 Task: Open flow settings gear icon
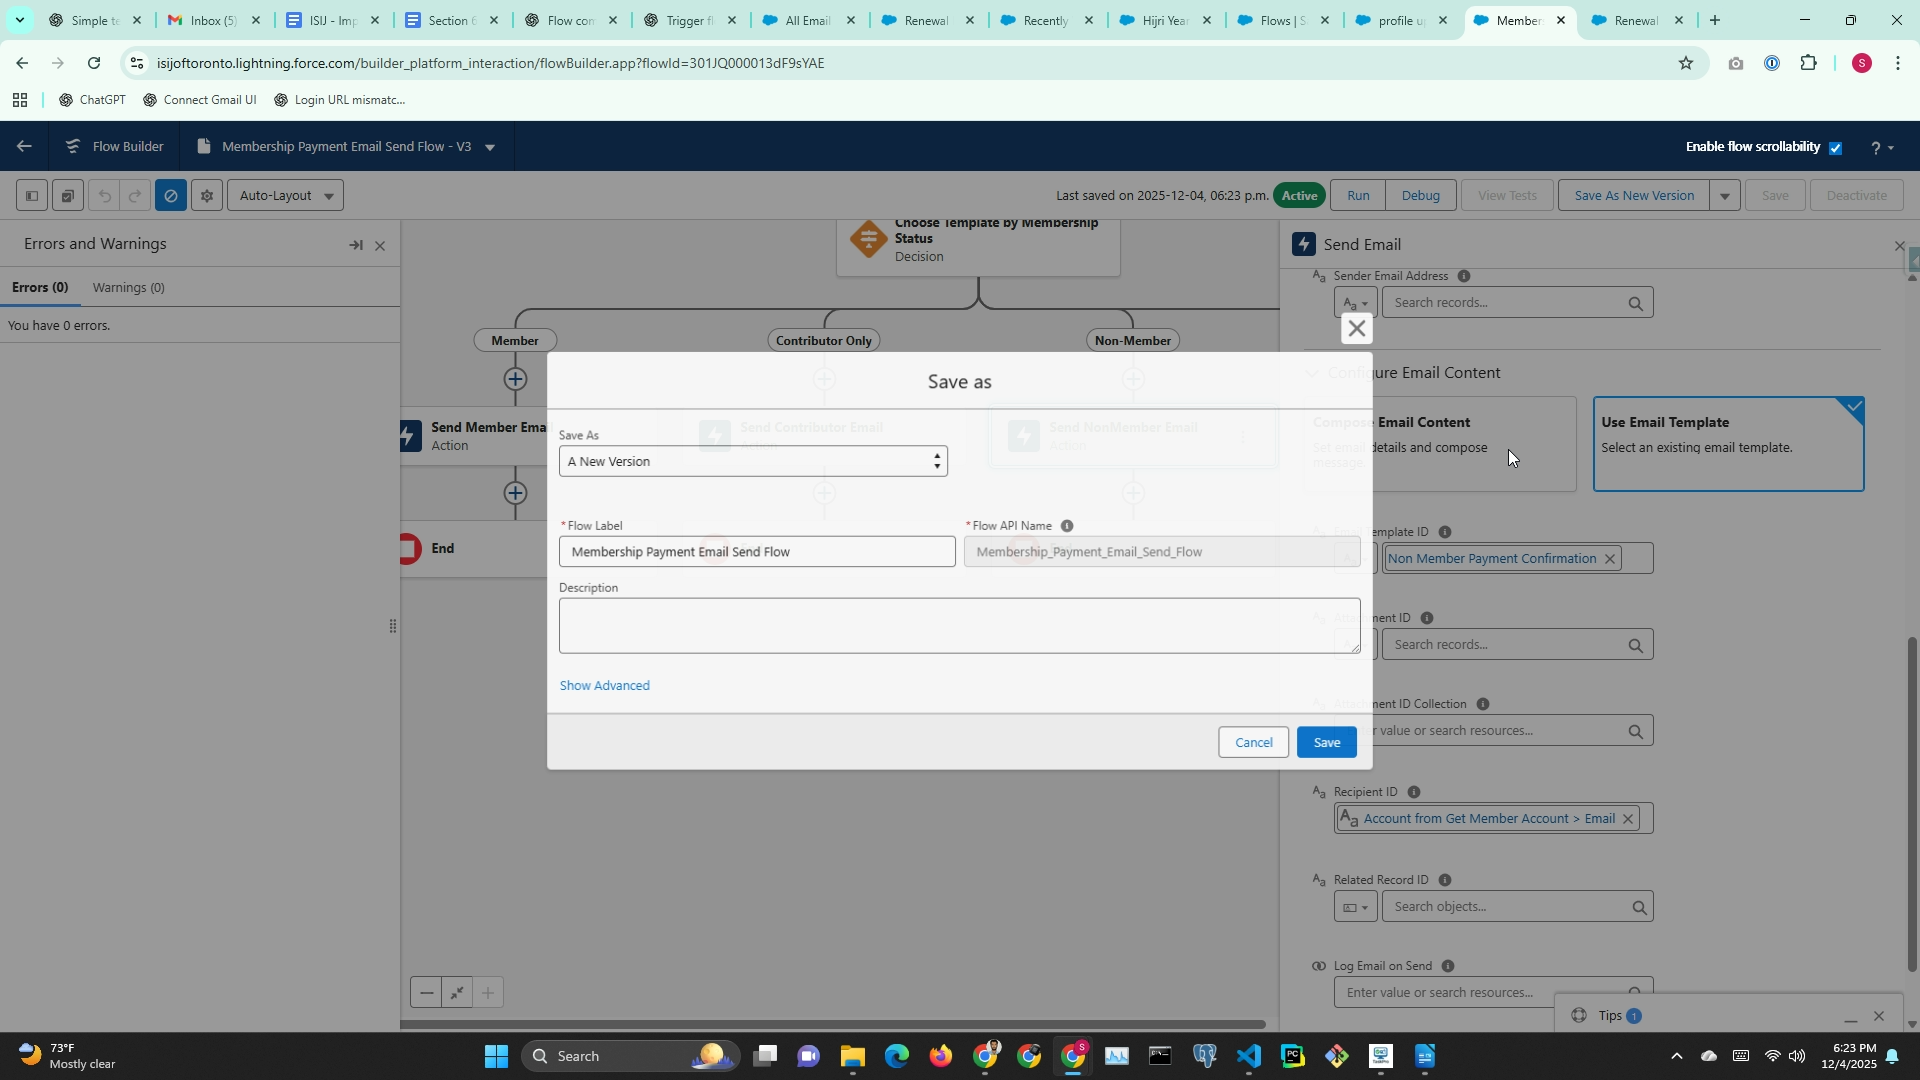click(x=207, y=196)
